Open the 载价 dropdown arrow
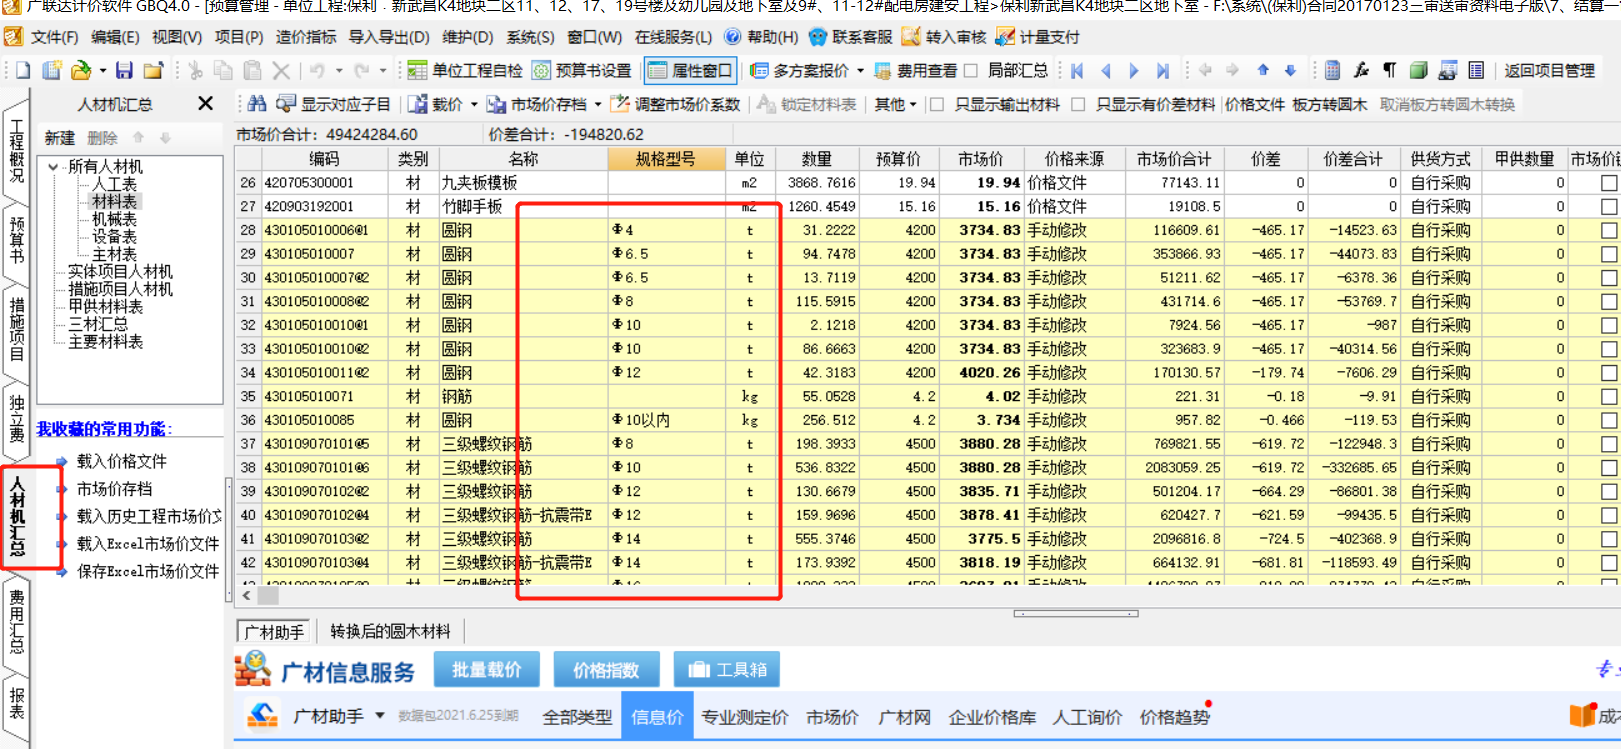The image size is (1621, 749). 474,104
